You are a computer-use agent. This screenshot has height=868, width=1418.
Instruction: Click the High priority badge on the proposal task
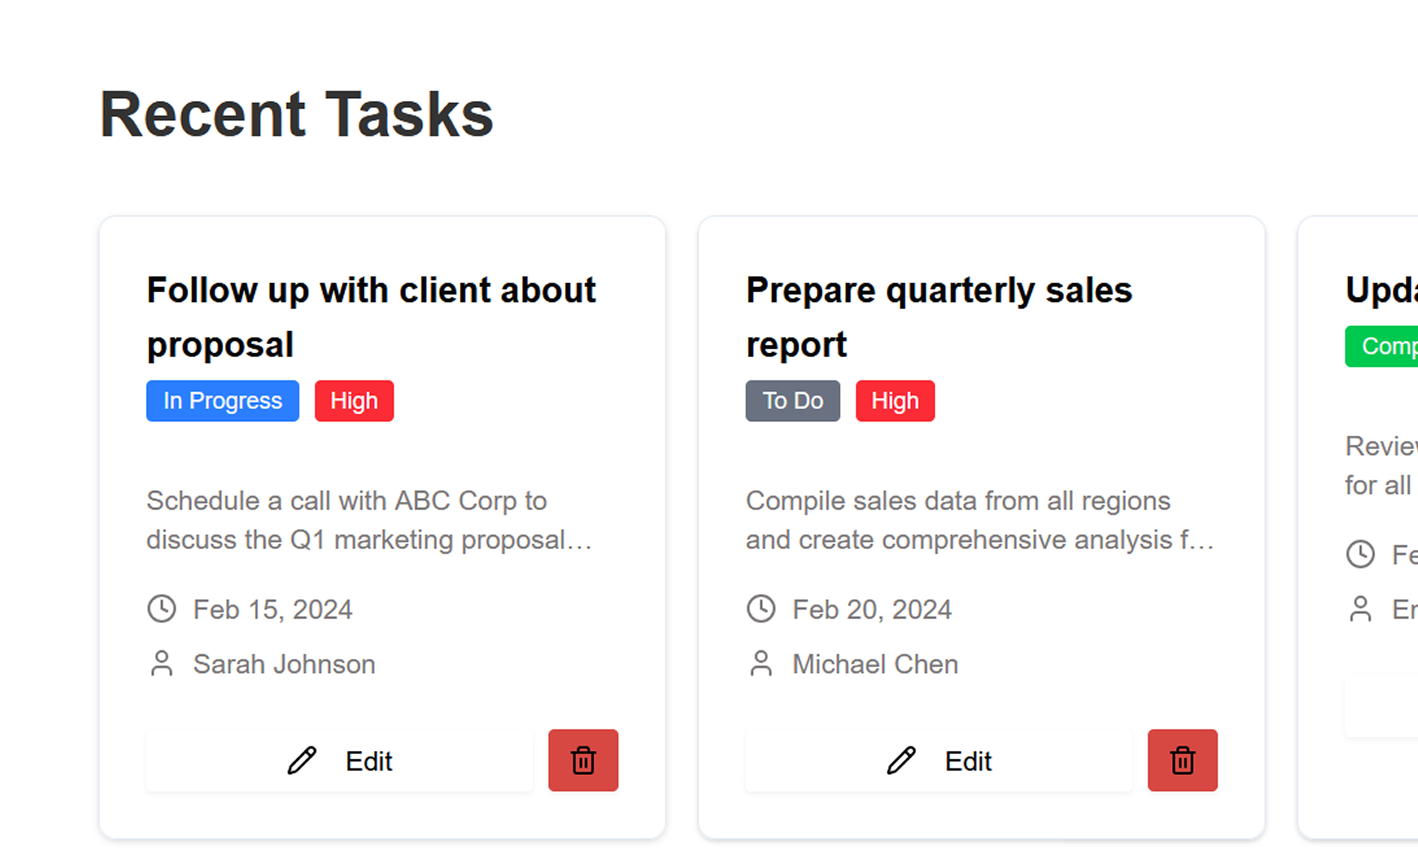pyautogui.click(x=354, y=400)
